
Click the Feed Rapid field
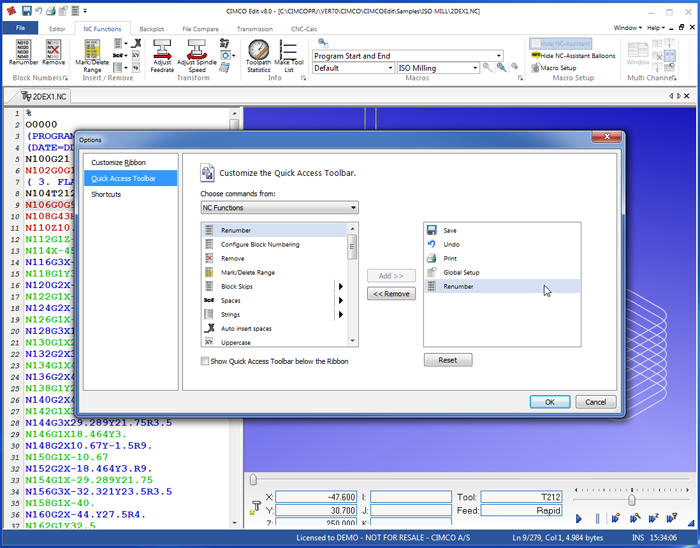click(x=521, y=511)
